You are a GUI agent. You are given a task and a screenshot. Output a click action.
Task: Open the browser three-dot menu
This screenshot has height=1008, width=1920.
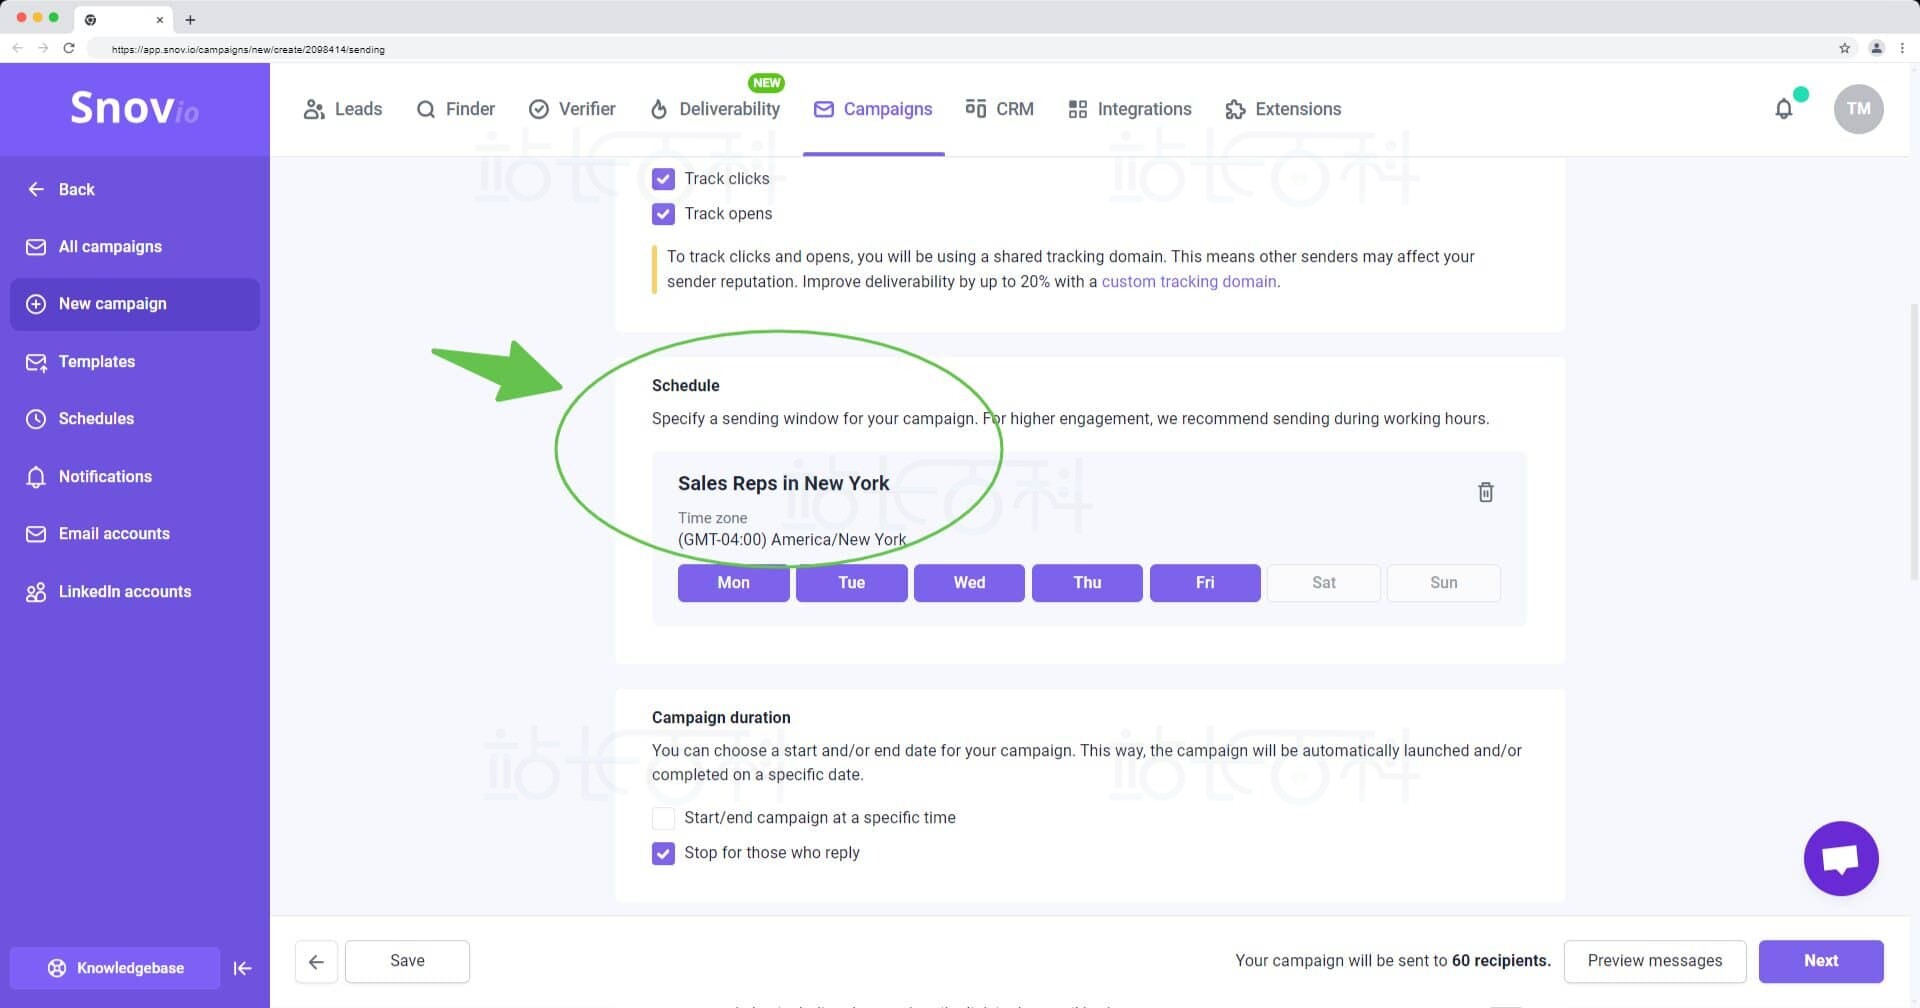1902,48
